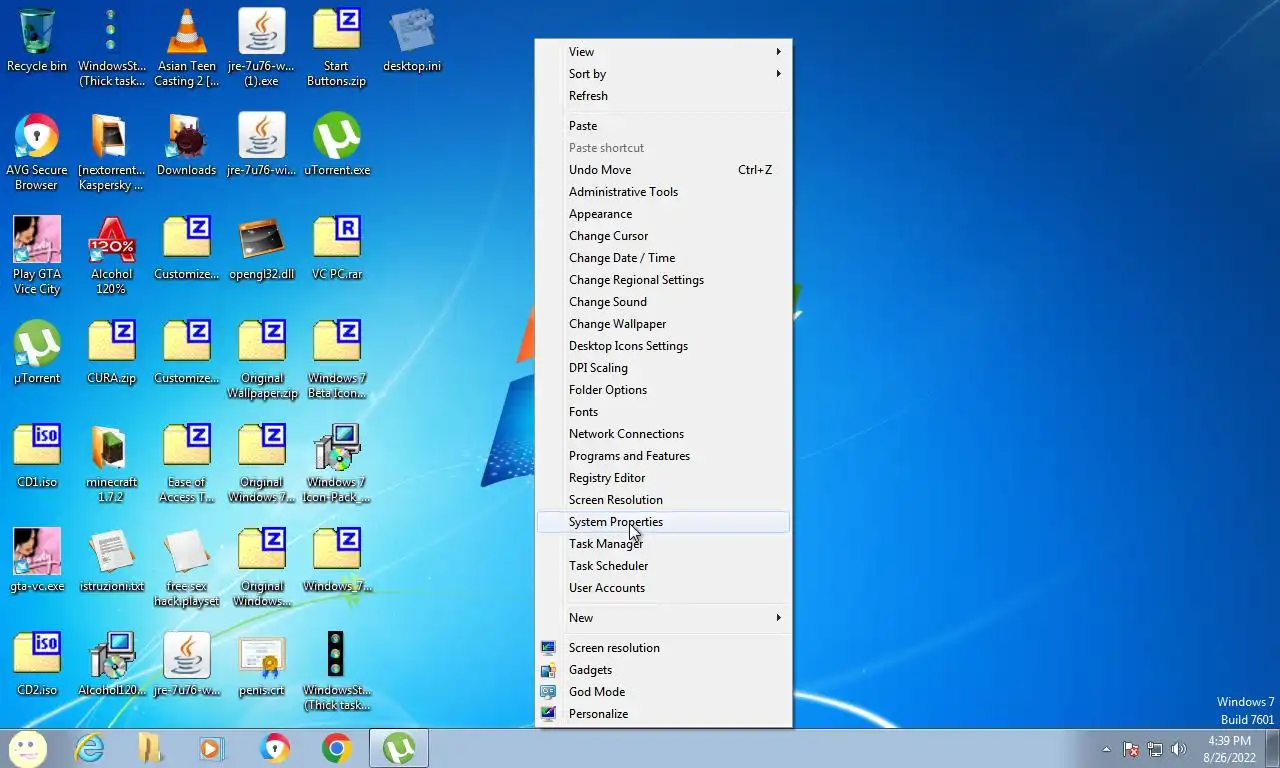This screenshot has height=768, width=1280.
Task: Choose Undo Move in the context menu
Action: [x=664, y=170]
